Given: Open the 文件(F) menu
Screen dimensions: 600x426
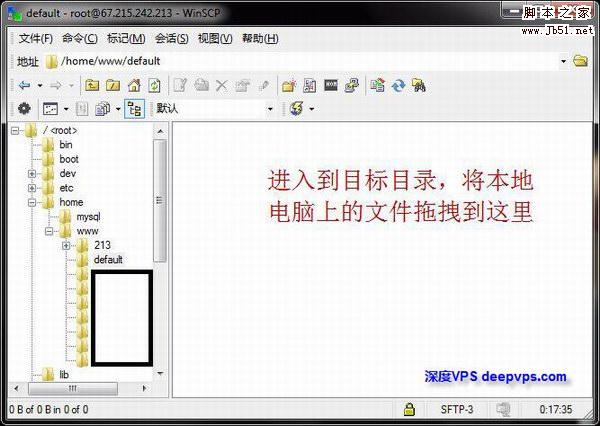Looking at the screenshot, I should (x=36, y=38).
